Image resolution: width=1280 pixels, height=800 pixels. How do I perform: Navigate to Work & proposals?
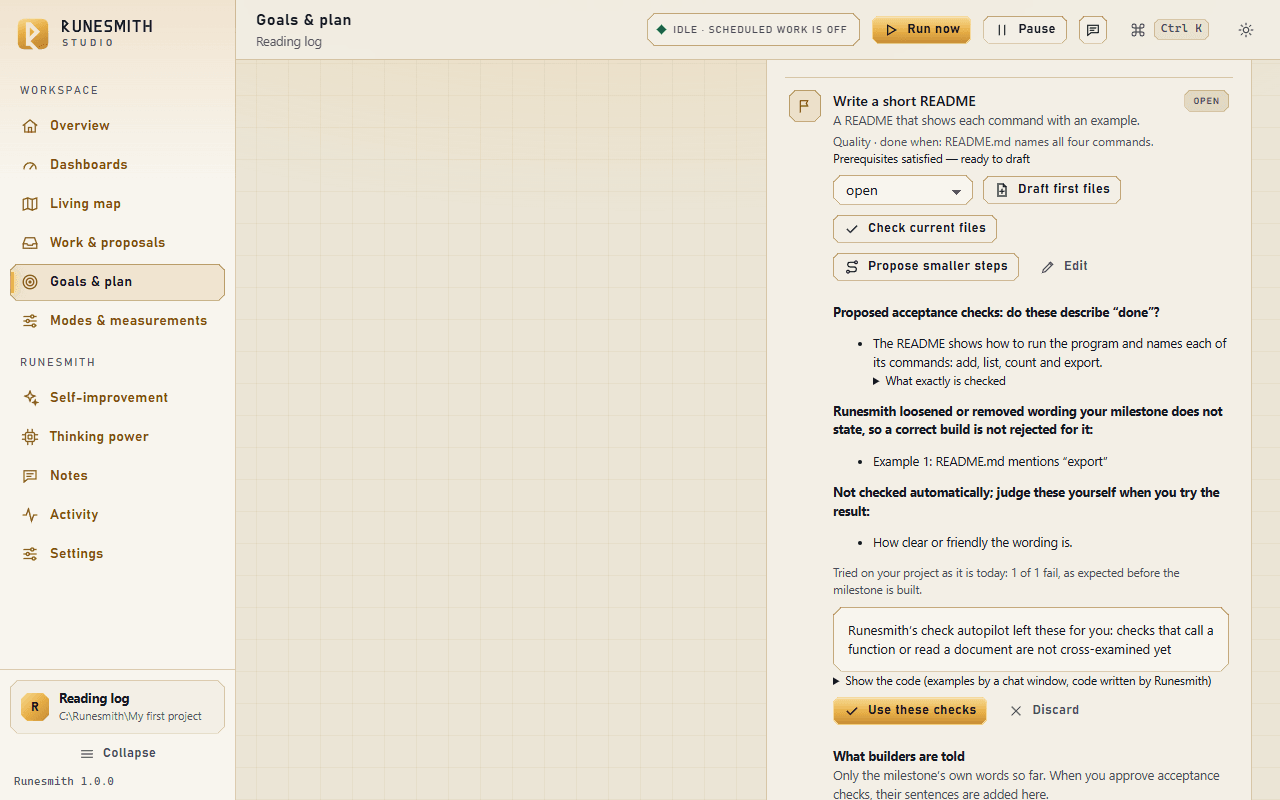coord(118,243)
